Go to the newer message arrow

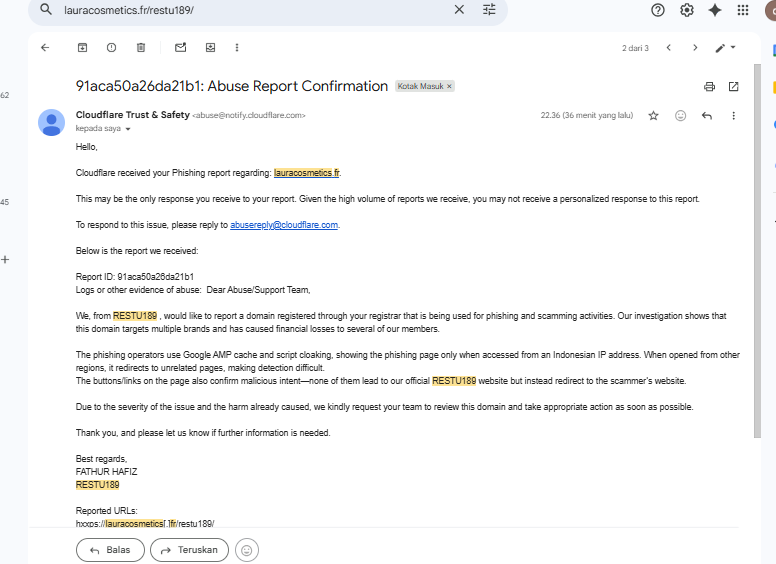click(669, 47)
